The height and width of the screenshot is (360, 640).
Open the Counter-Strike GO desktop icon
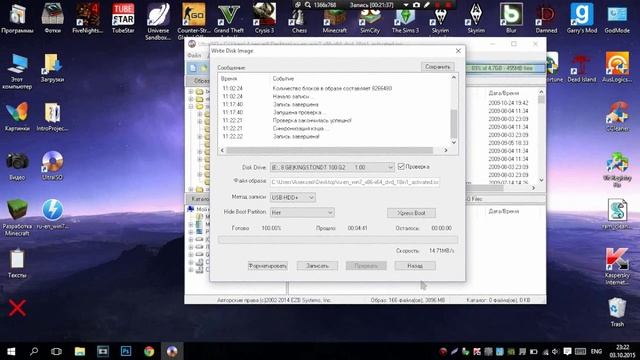[193, 21]
